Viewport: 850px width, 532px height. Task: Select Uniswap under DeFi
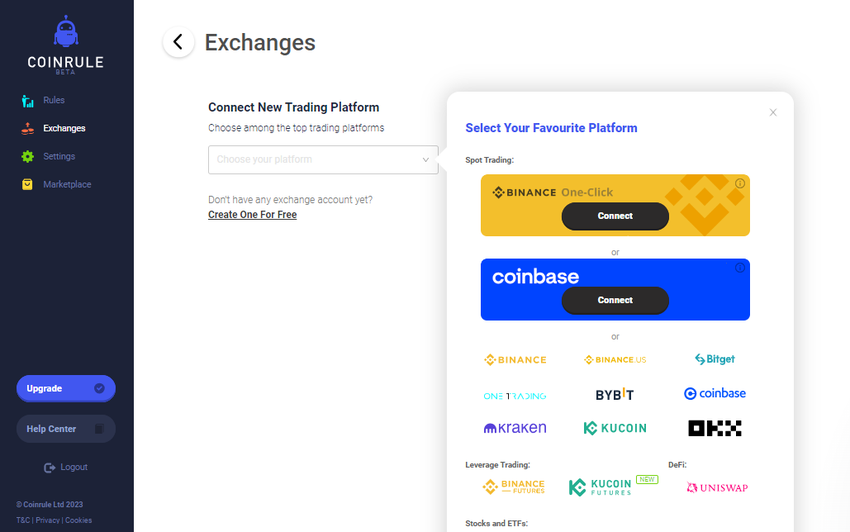click(x=717, y=487)
